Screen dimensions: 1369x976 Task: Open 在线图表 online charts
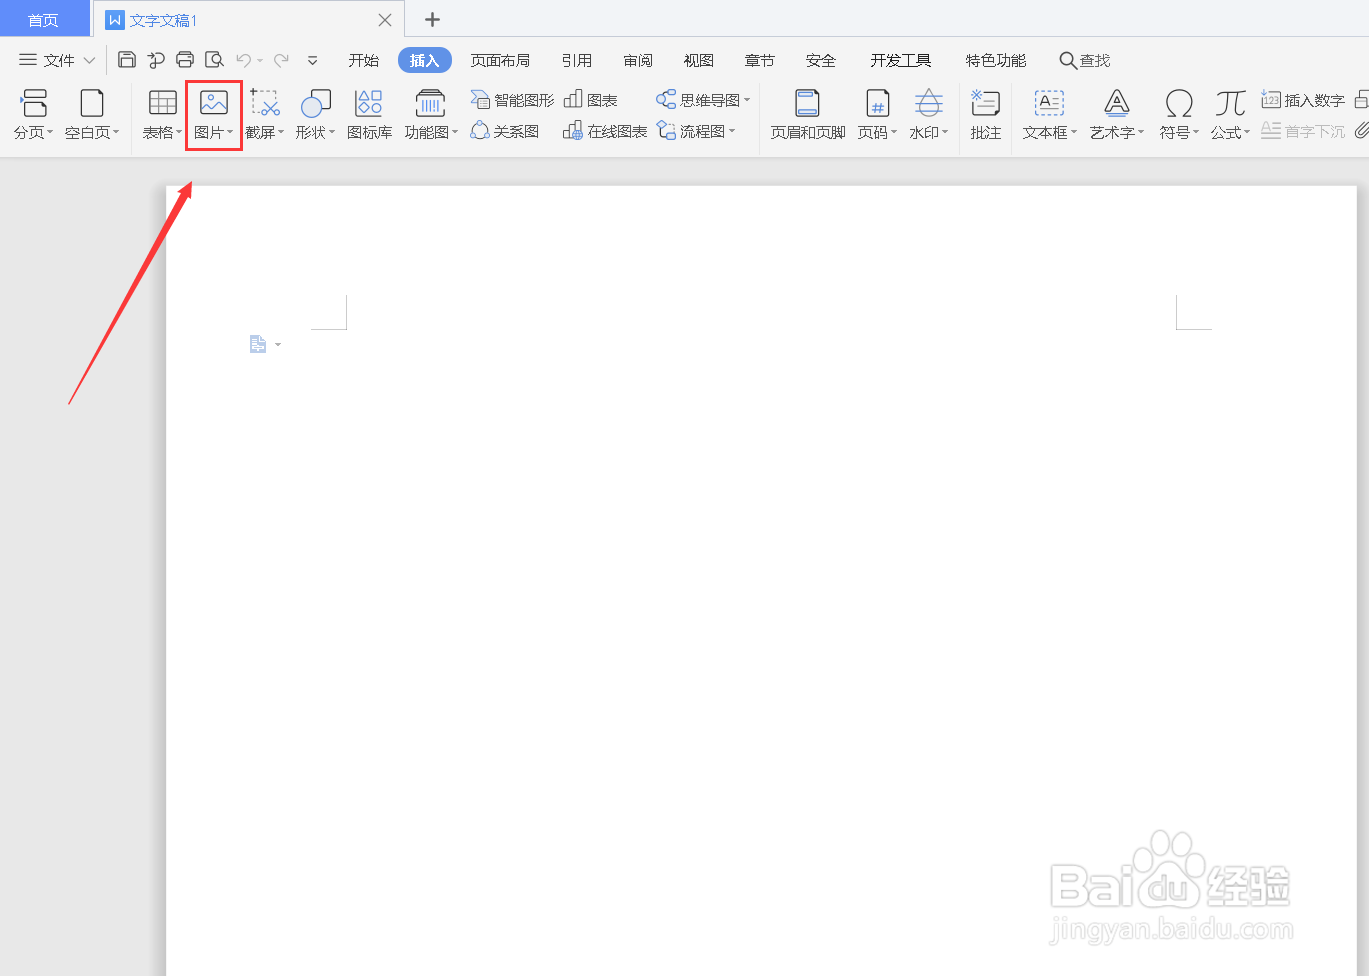[x=605, y=131]
